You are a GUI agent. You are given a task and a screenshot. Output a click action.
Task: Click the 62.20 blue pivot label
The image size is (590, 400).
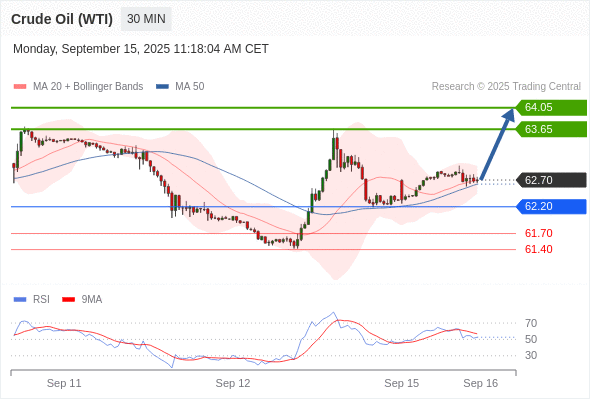tap(551, 207)
